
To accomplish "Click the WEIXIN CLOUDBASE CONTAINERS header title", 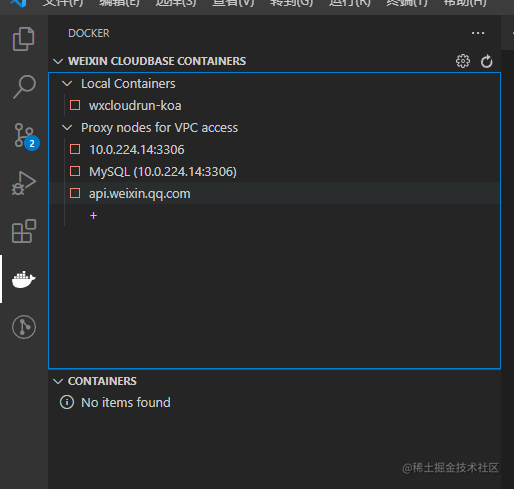I will point(157,61).
